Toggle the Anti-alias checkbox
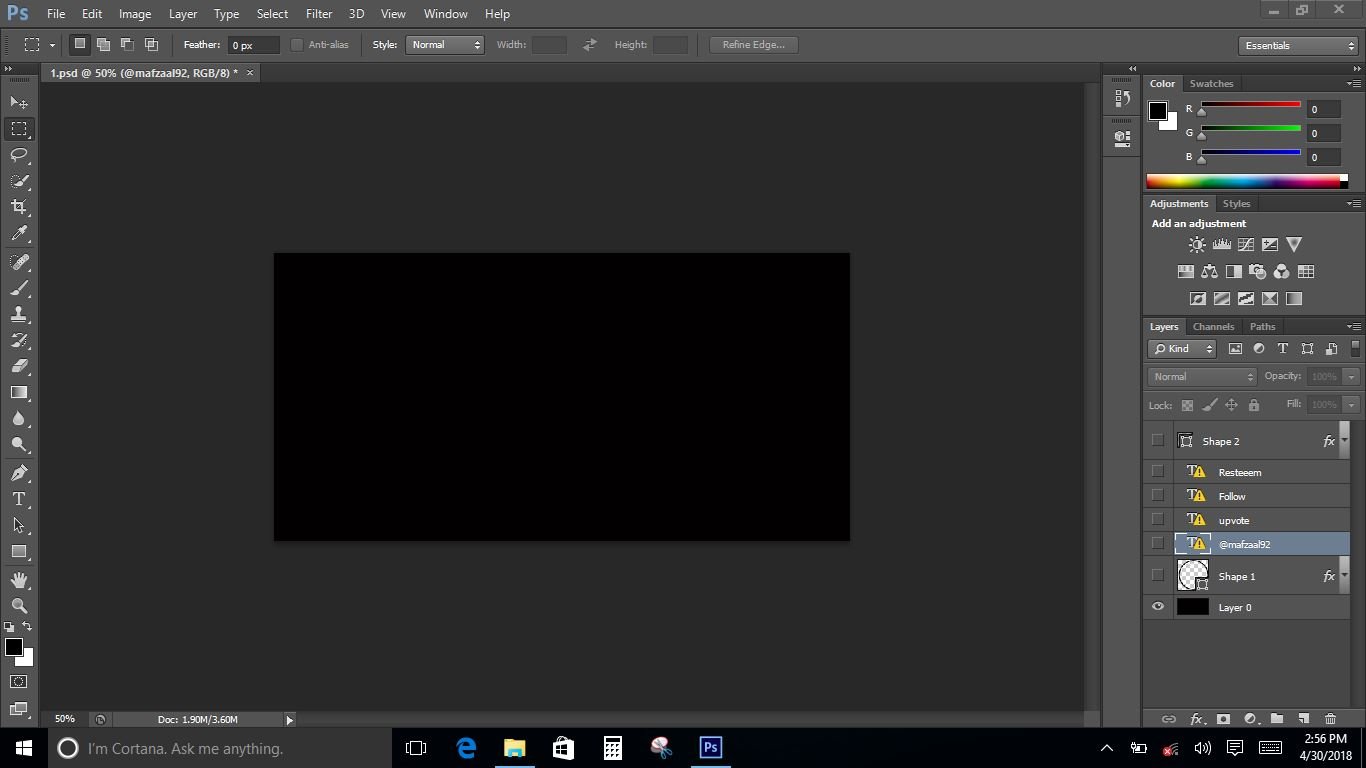 coord(297,45)
